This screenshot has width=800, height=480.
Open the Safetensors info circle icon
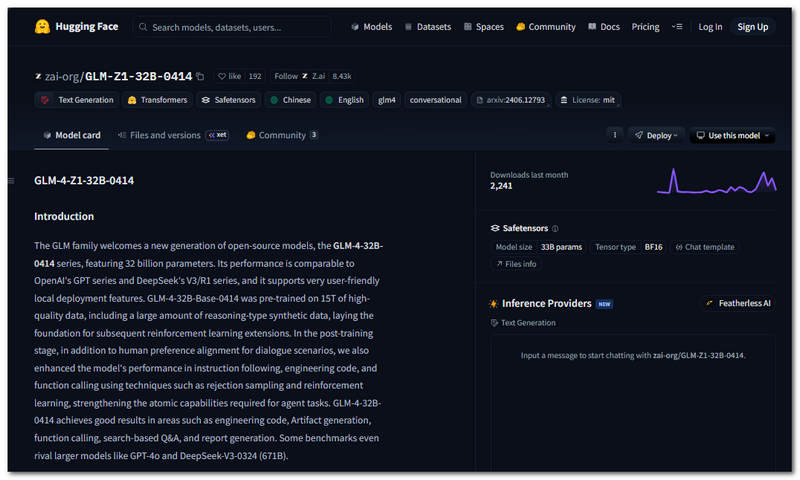point(555,228)
